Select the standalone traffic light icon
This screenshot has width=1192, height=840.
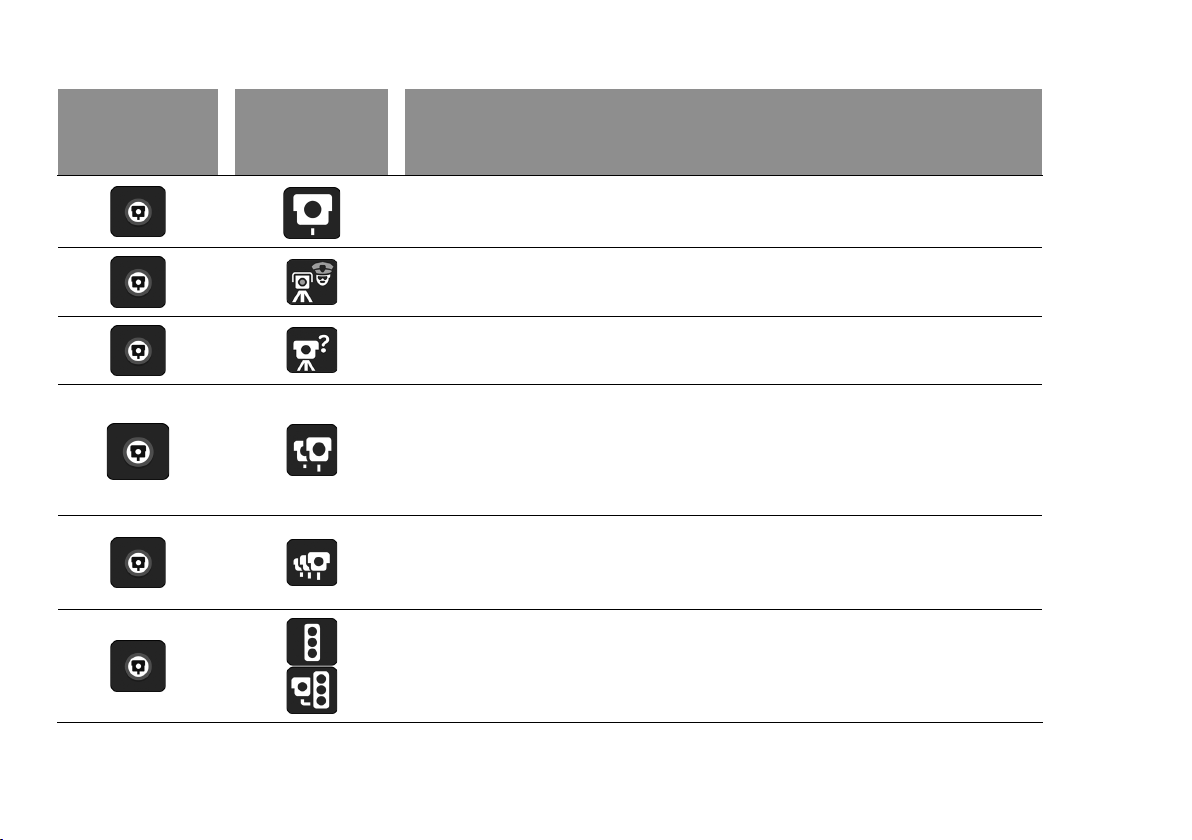click(312, 642)
